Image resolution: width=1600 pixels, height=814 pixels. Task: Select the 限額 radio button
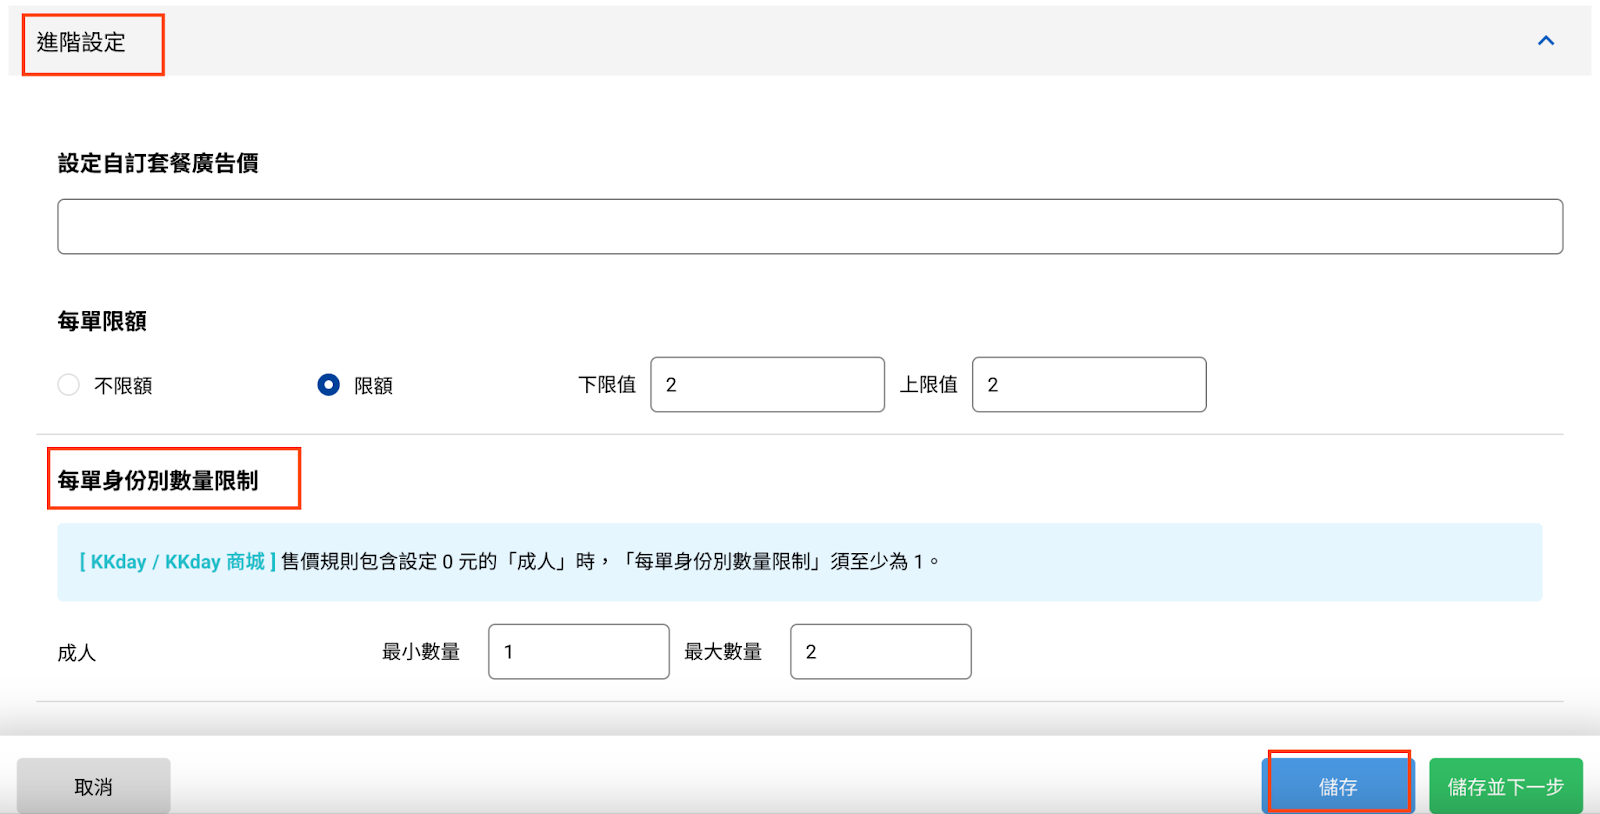click(328, 385)
